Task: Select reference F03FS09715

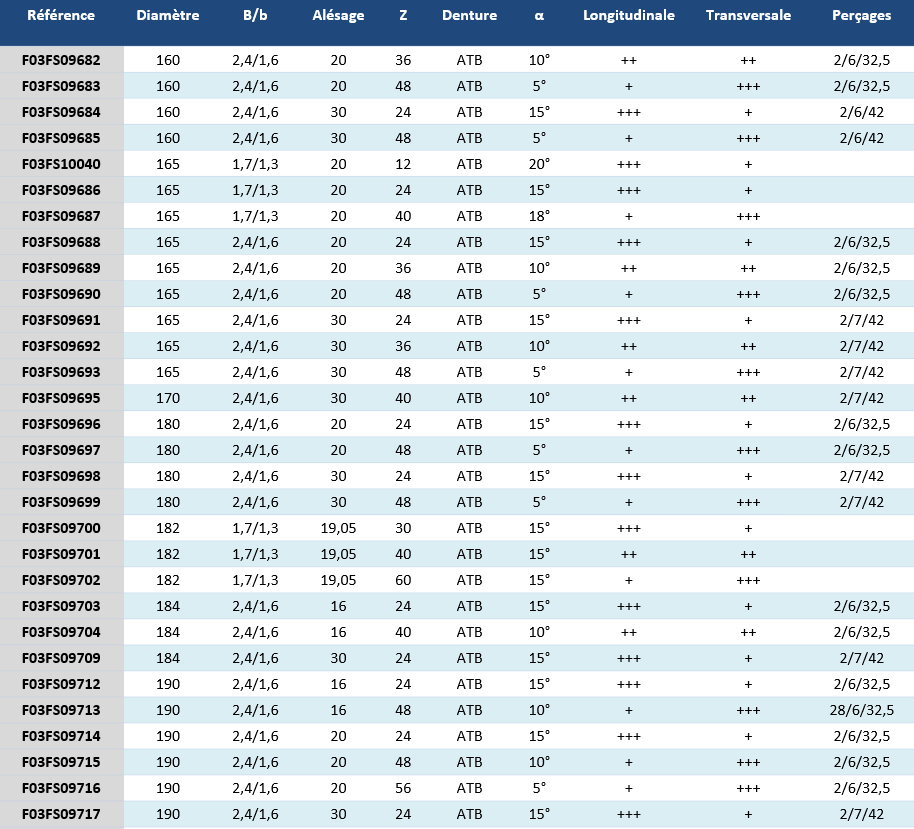Action: coord(61,762)
